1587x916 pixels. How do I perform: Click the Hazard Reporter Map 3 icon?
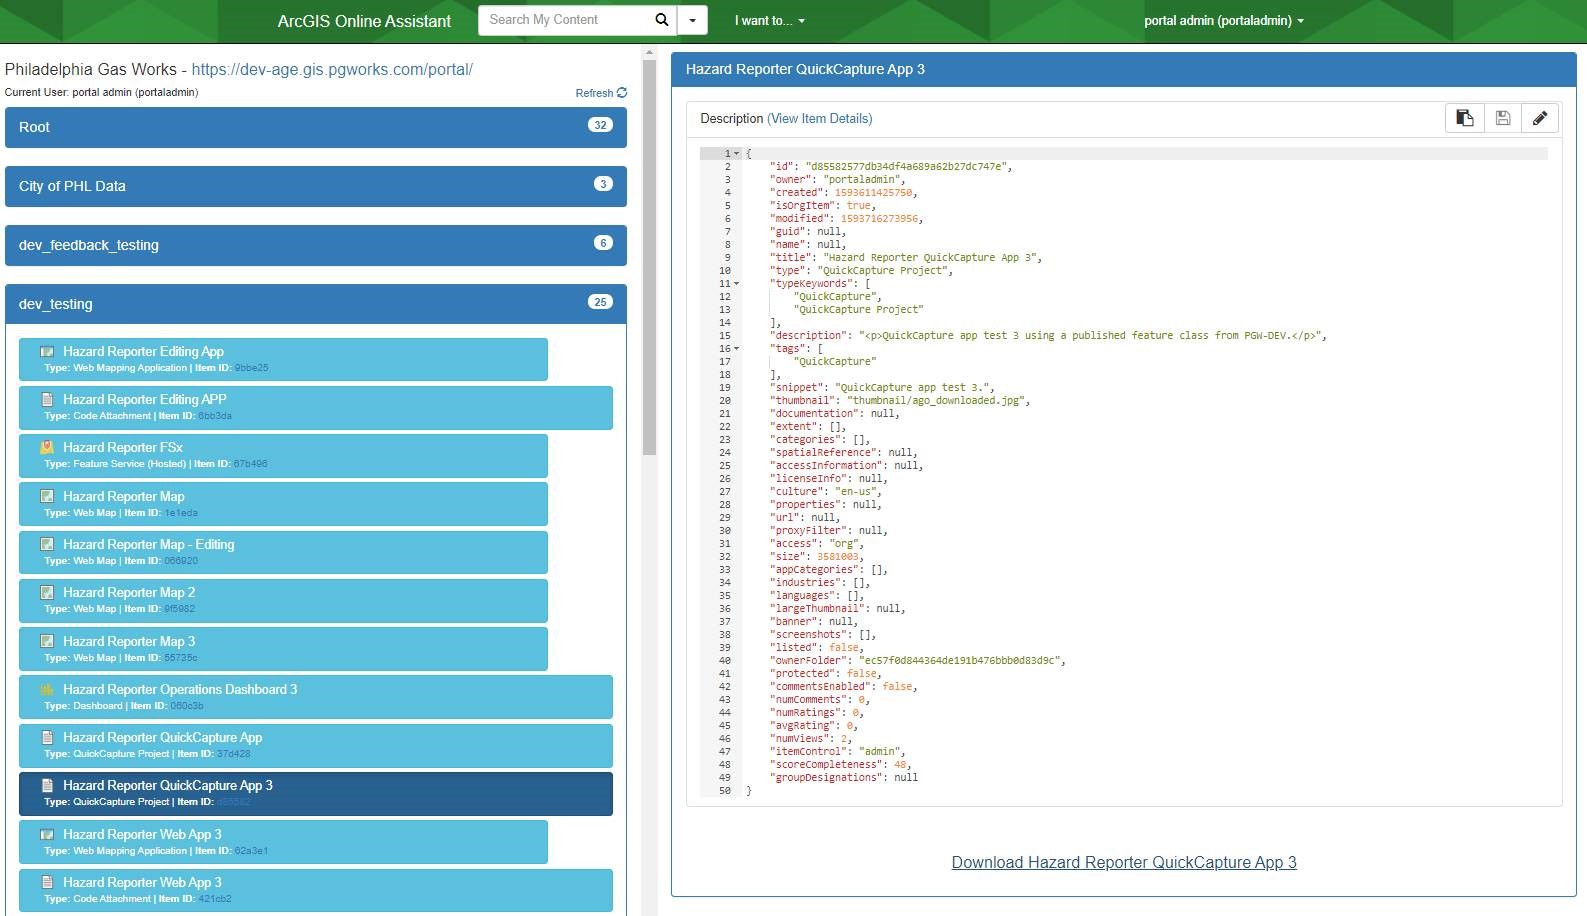(47, 641)
